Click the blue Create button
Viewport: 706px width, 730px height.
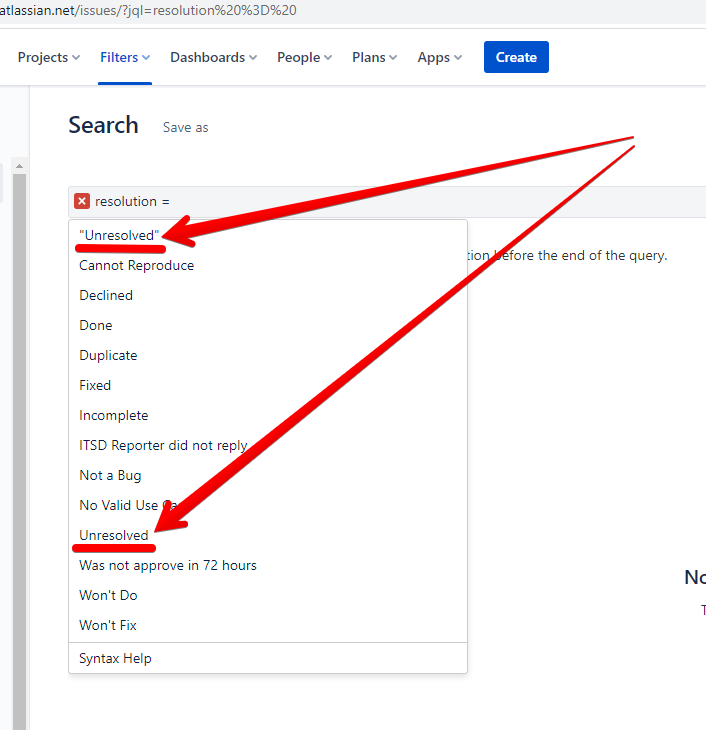tap(516, 57)
